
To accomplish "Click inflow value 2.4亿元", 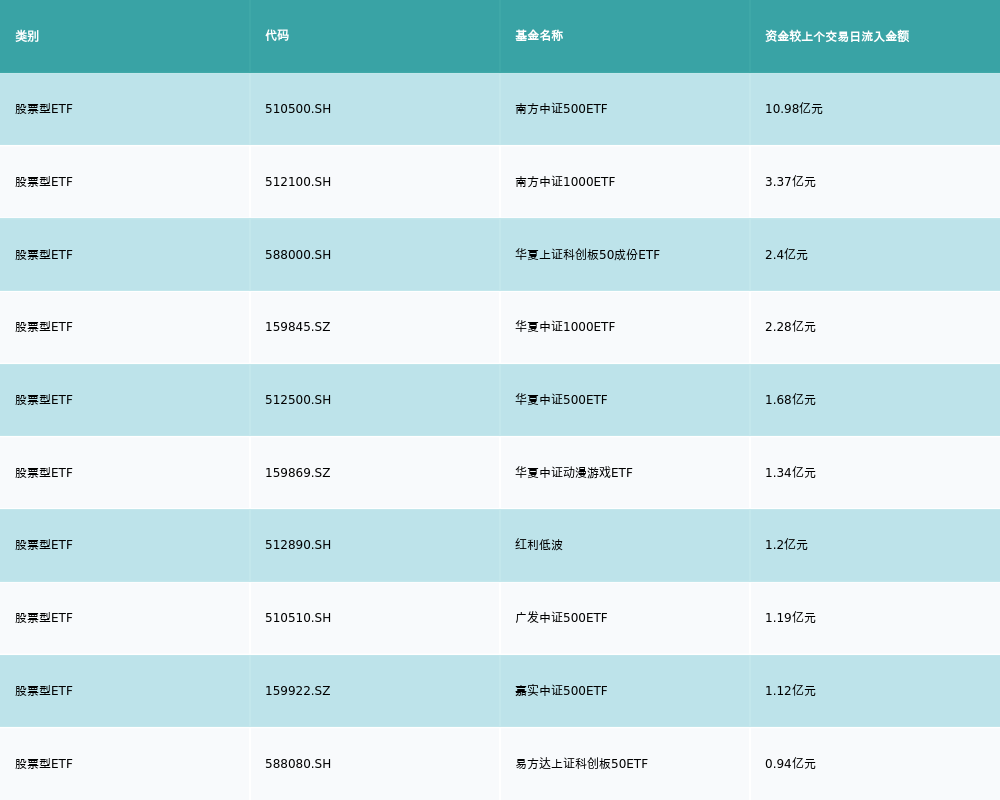I will pyautogui.click(x=786, y=255).
